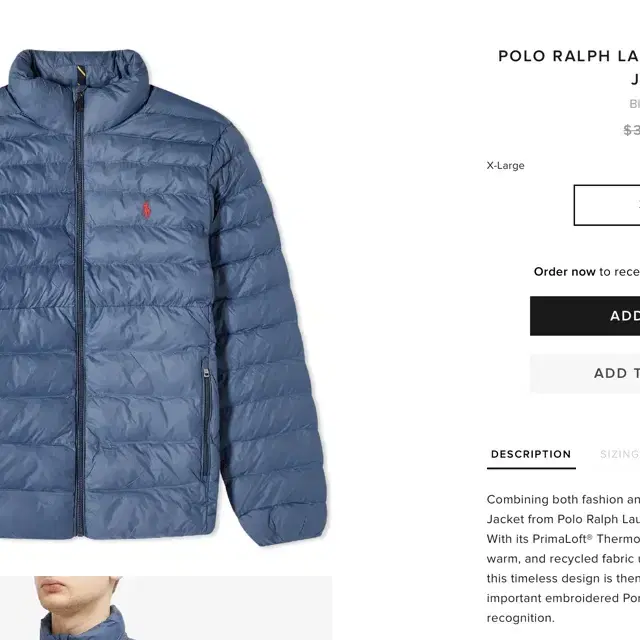Click the 'PrimaLoft' line in the description
This screenshot has height=640, width=640.
[x=563, y=539]
